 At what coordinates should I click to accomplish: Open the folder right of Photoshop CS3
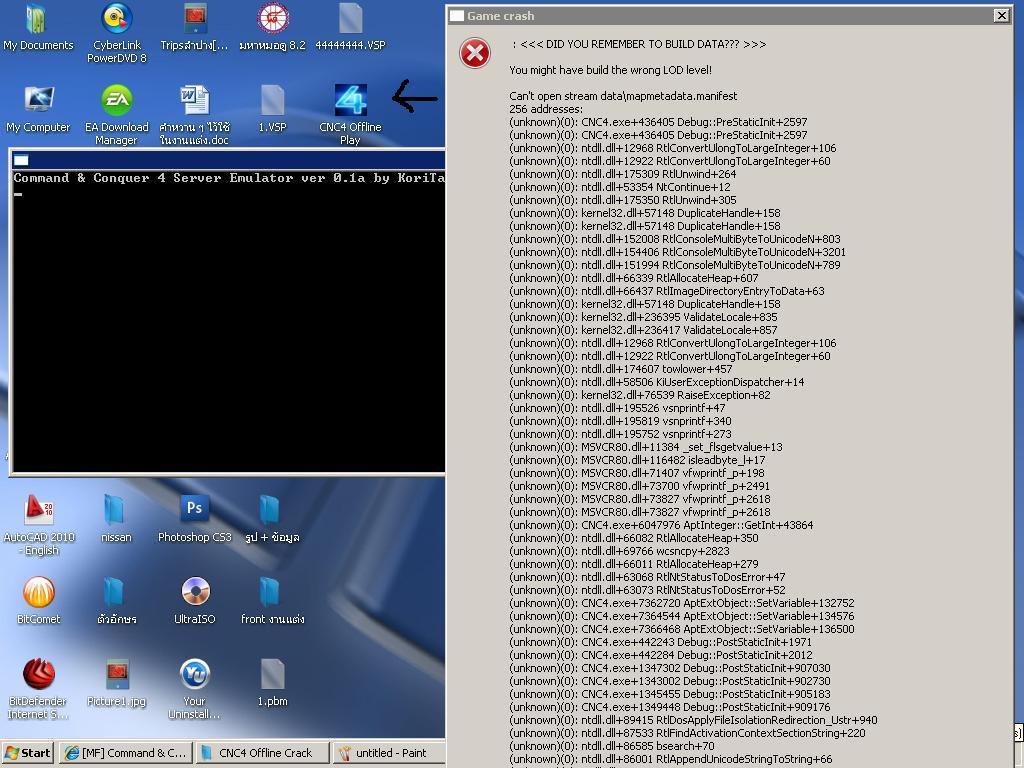[272, 519]
